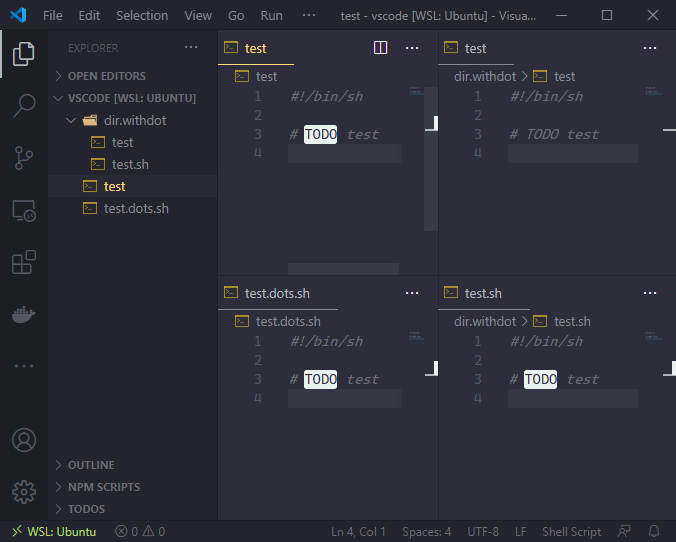Screen dimensions: 676x542
Task: Click line 4 in top-right test editor
Action: [x=573, y=154]
